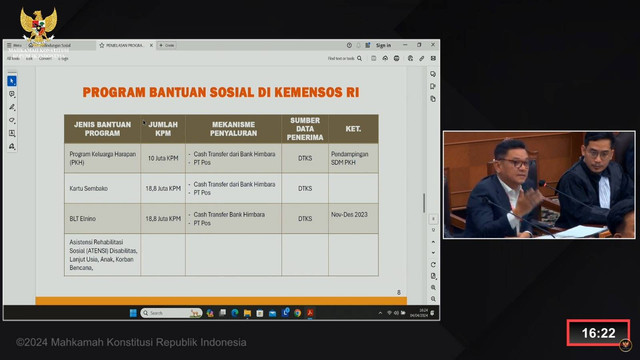Click the Create button
The width and height of the screenshot is (640, 360).
click(167, 45)
